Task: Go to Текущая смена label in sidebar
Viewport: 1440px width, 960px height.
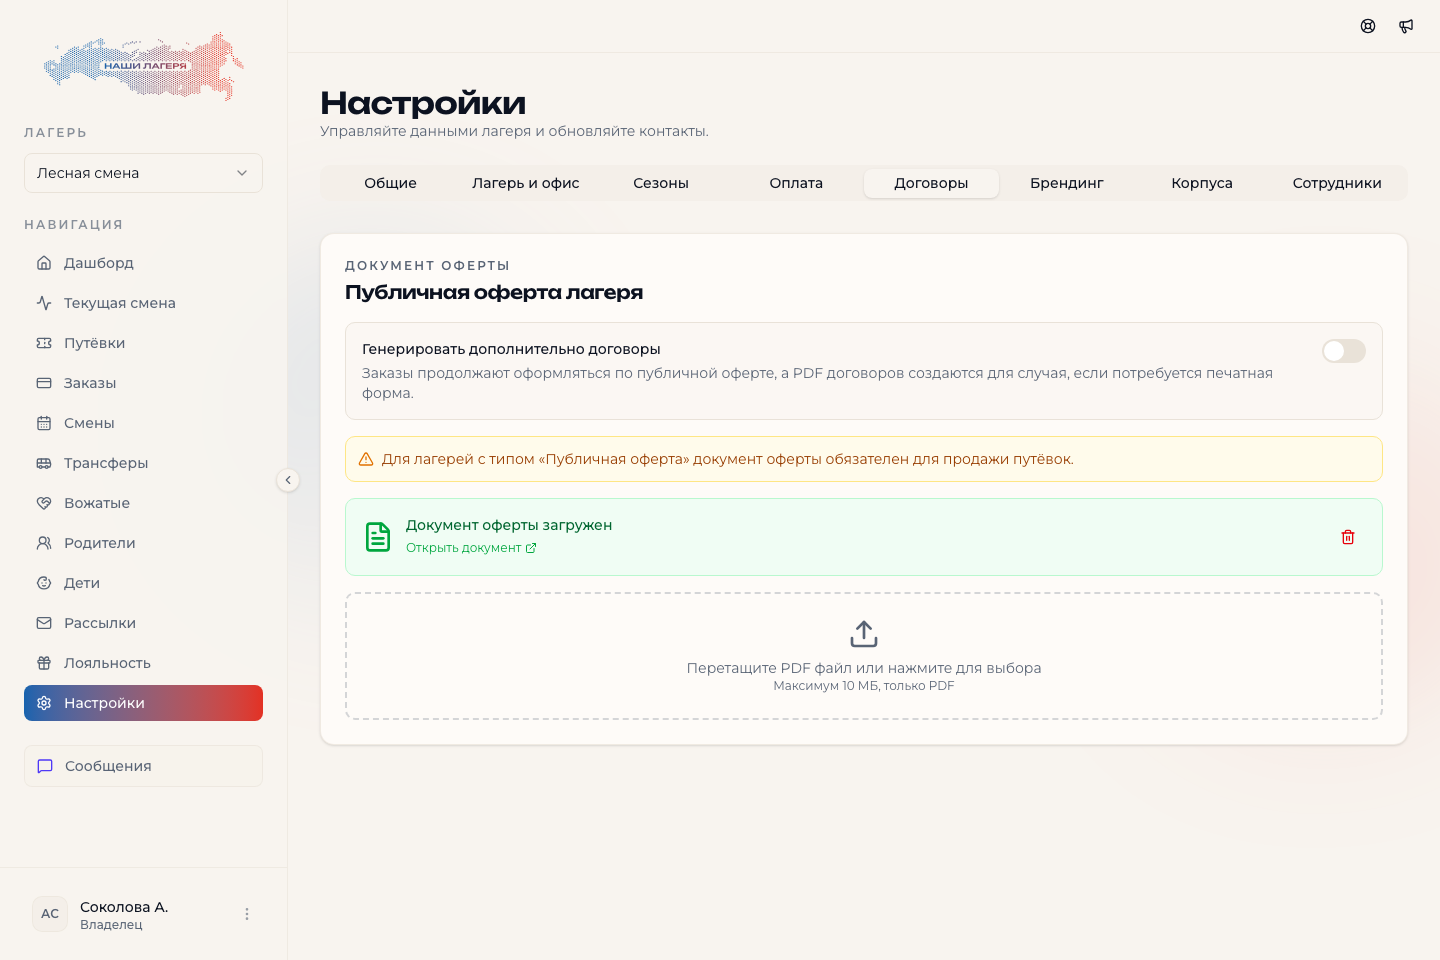Action: point(120,303)
